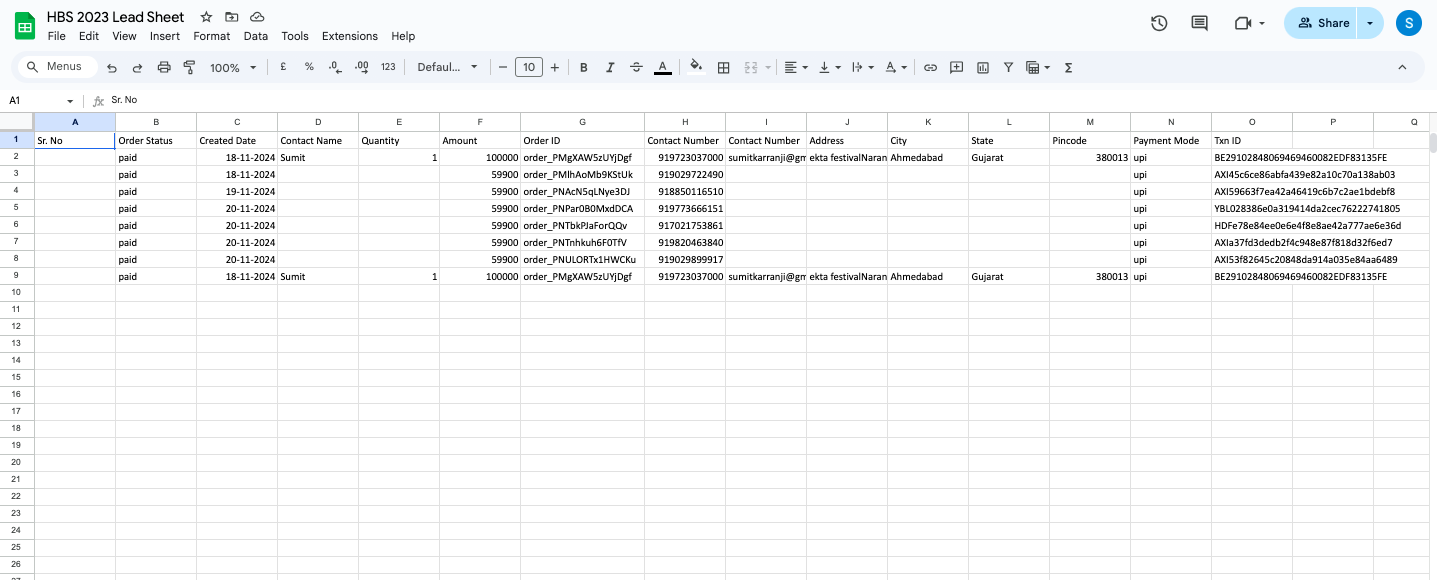1437x580 pixels.
Task: Open fill color paint bucket
Action: [x=697, y=67]
